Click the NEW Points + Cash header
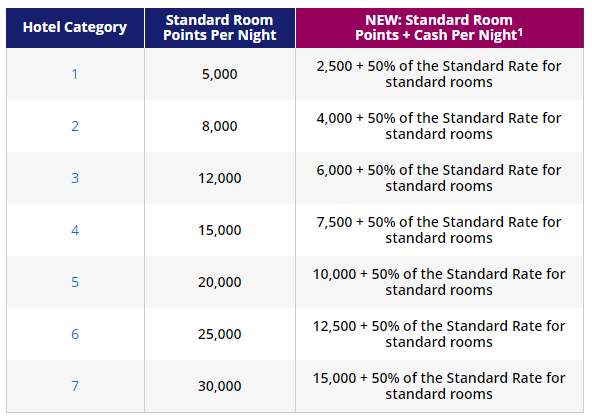The height and width of the screenshot is (420, 592). 439,28
